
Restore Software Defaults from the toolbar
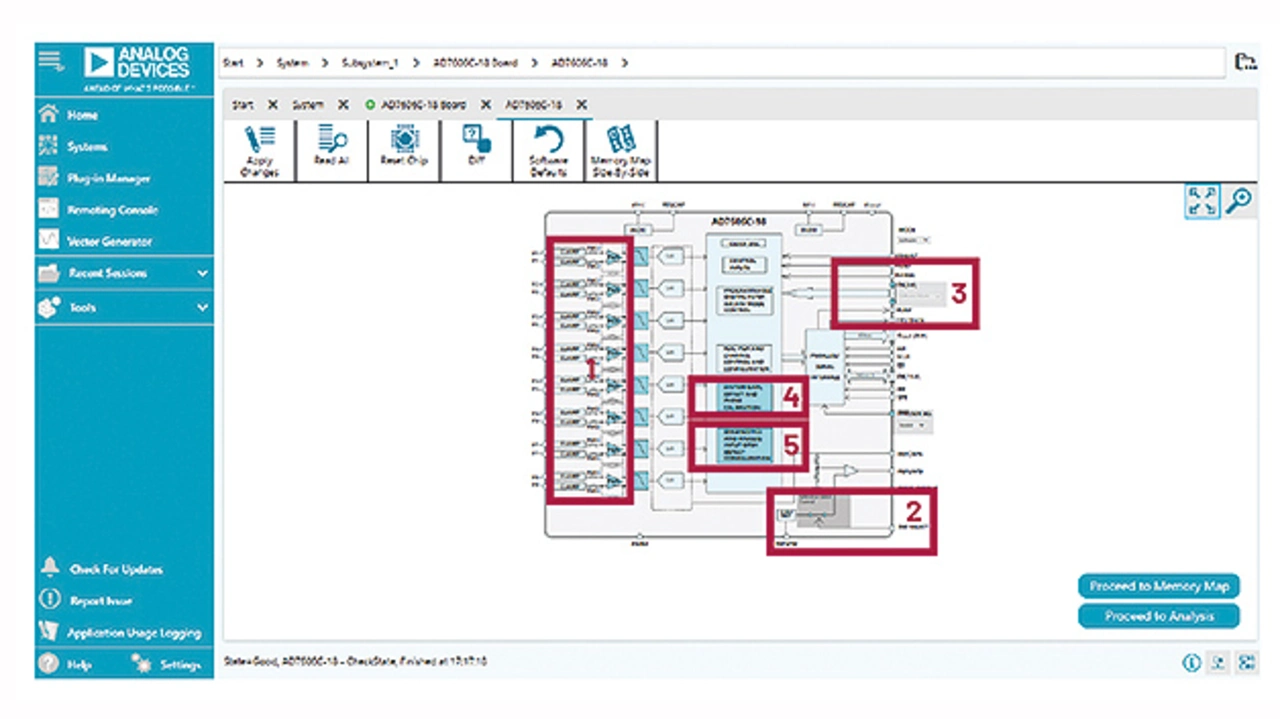[x=548, y=150]
